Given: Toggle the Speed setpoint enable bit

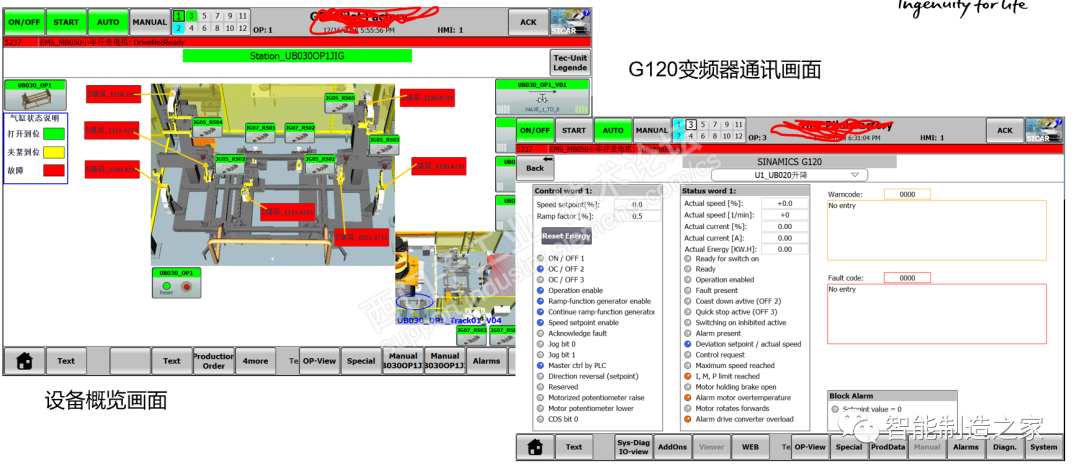Looking at the screenshot, I should (541, 322).
